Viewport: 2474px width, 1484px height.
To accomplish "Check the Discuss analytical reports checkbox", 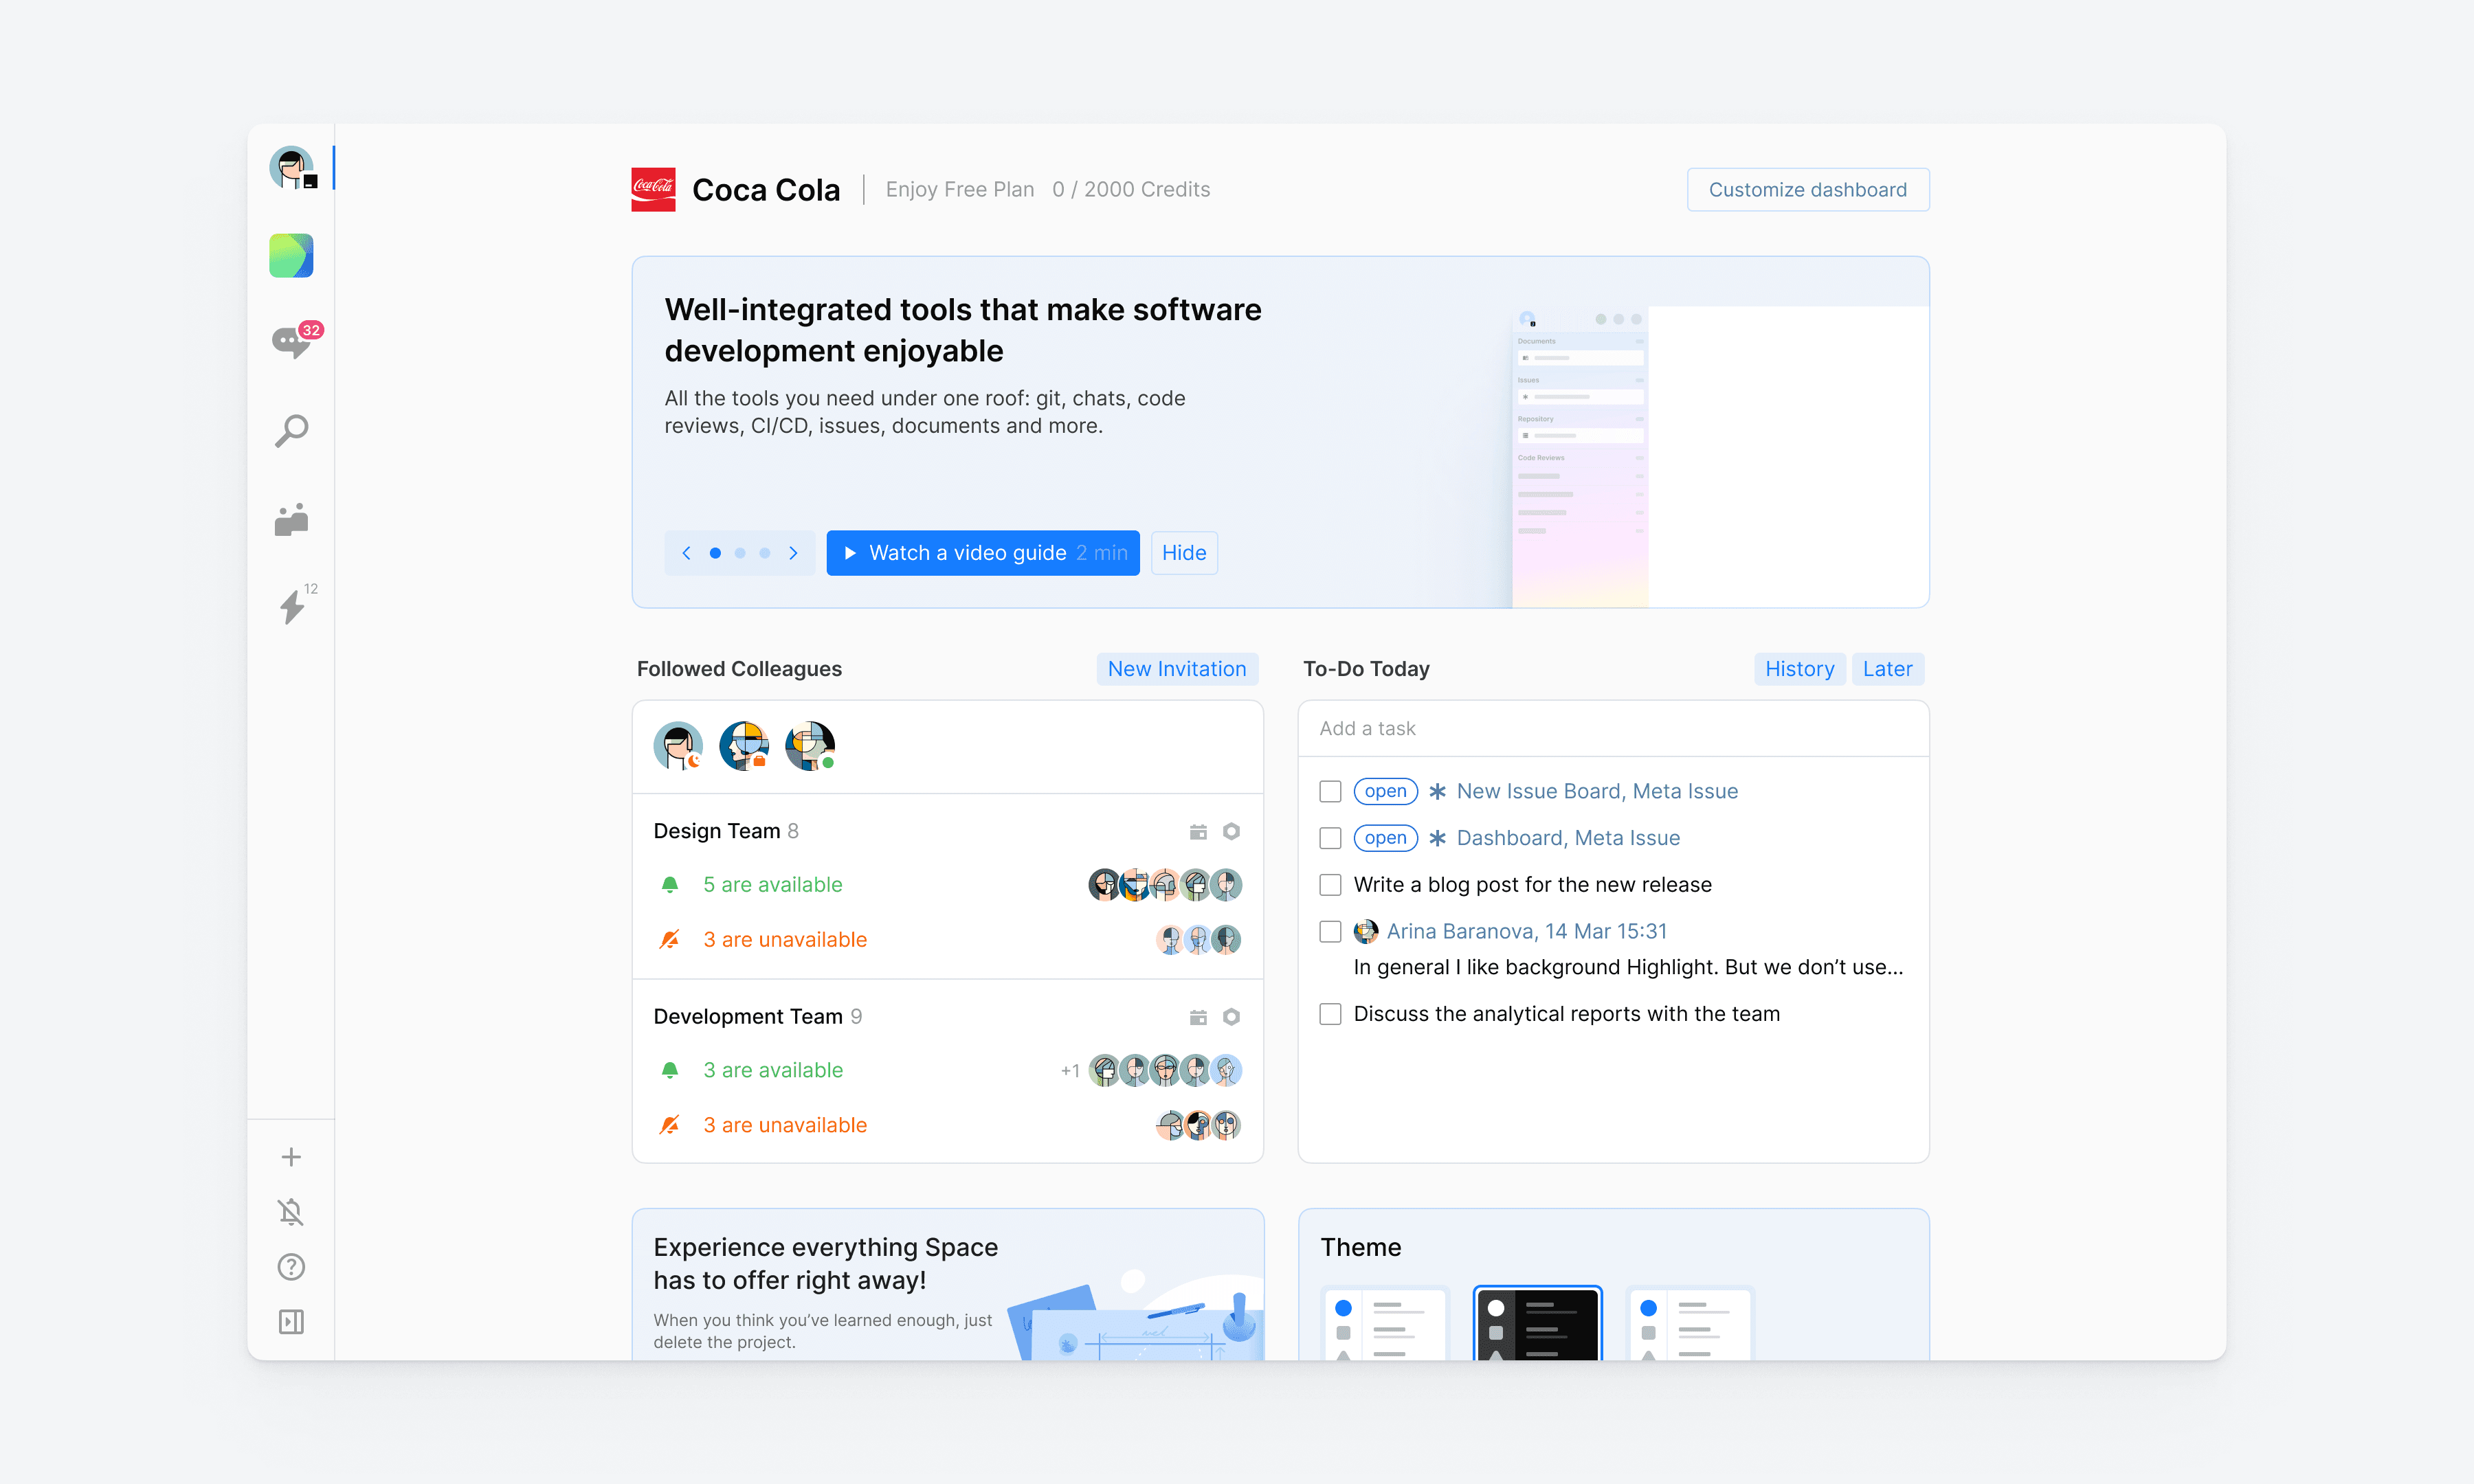I will [1330, 1014].
